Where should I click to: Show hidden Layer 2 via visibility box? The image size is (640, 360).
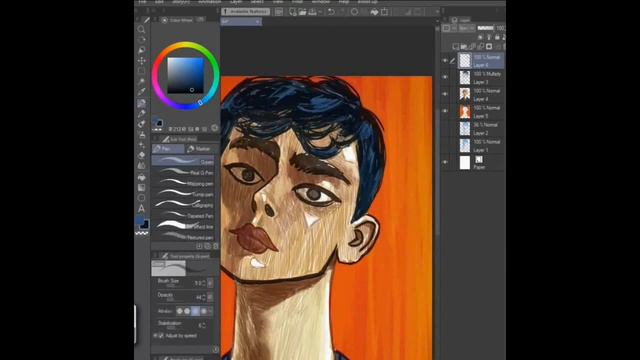click(x=445, y=128)
